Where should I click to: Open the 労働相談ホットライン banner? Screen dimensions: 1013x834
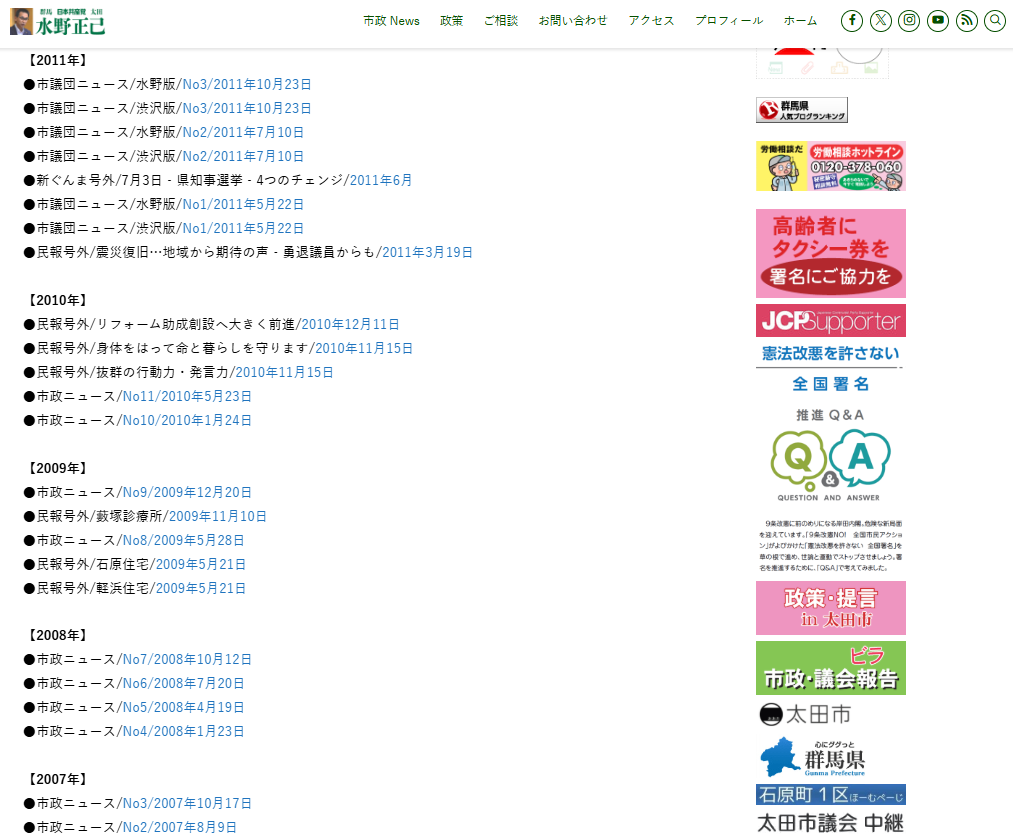pyautogui.click(x=830, y=166)
